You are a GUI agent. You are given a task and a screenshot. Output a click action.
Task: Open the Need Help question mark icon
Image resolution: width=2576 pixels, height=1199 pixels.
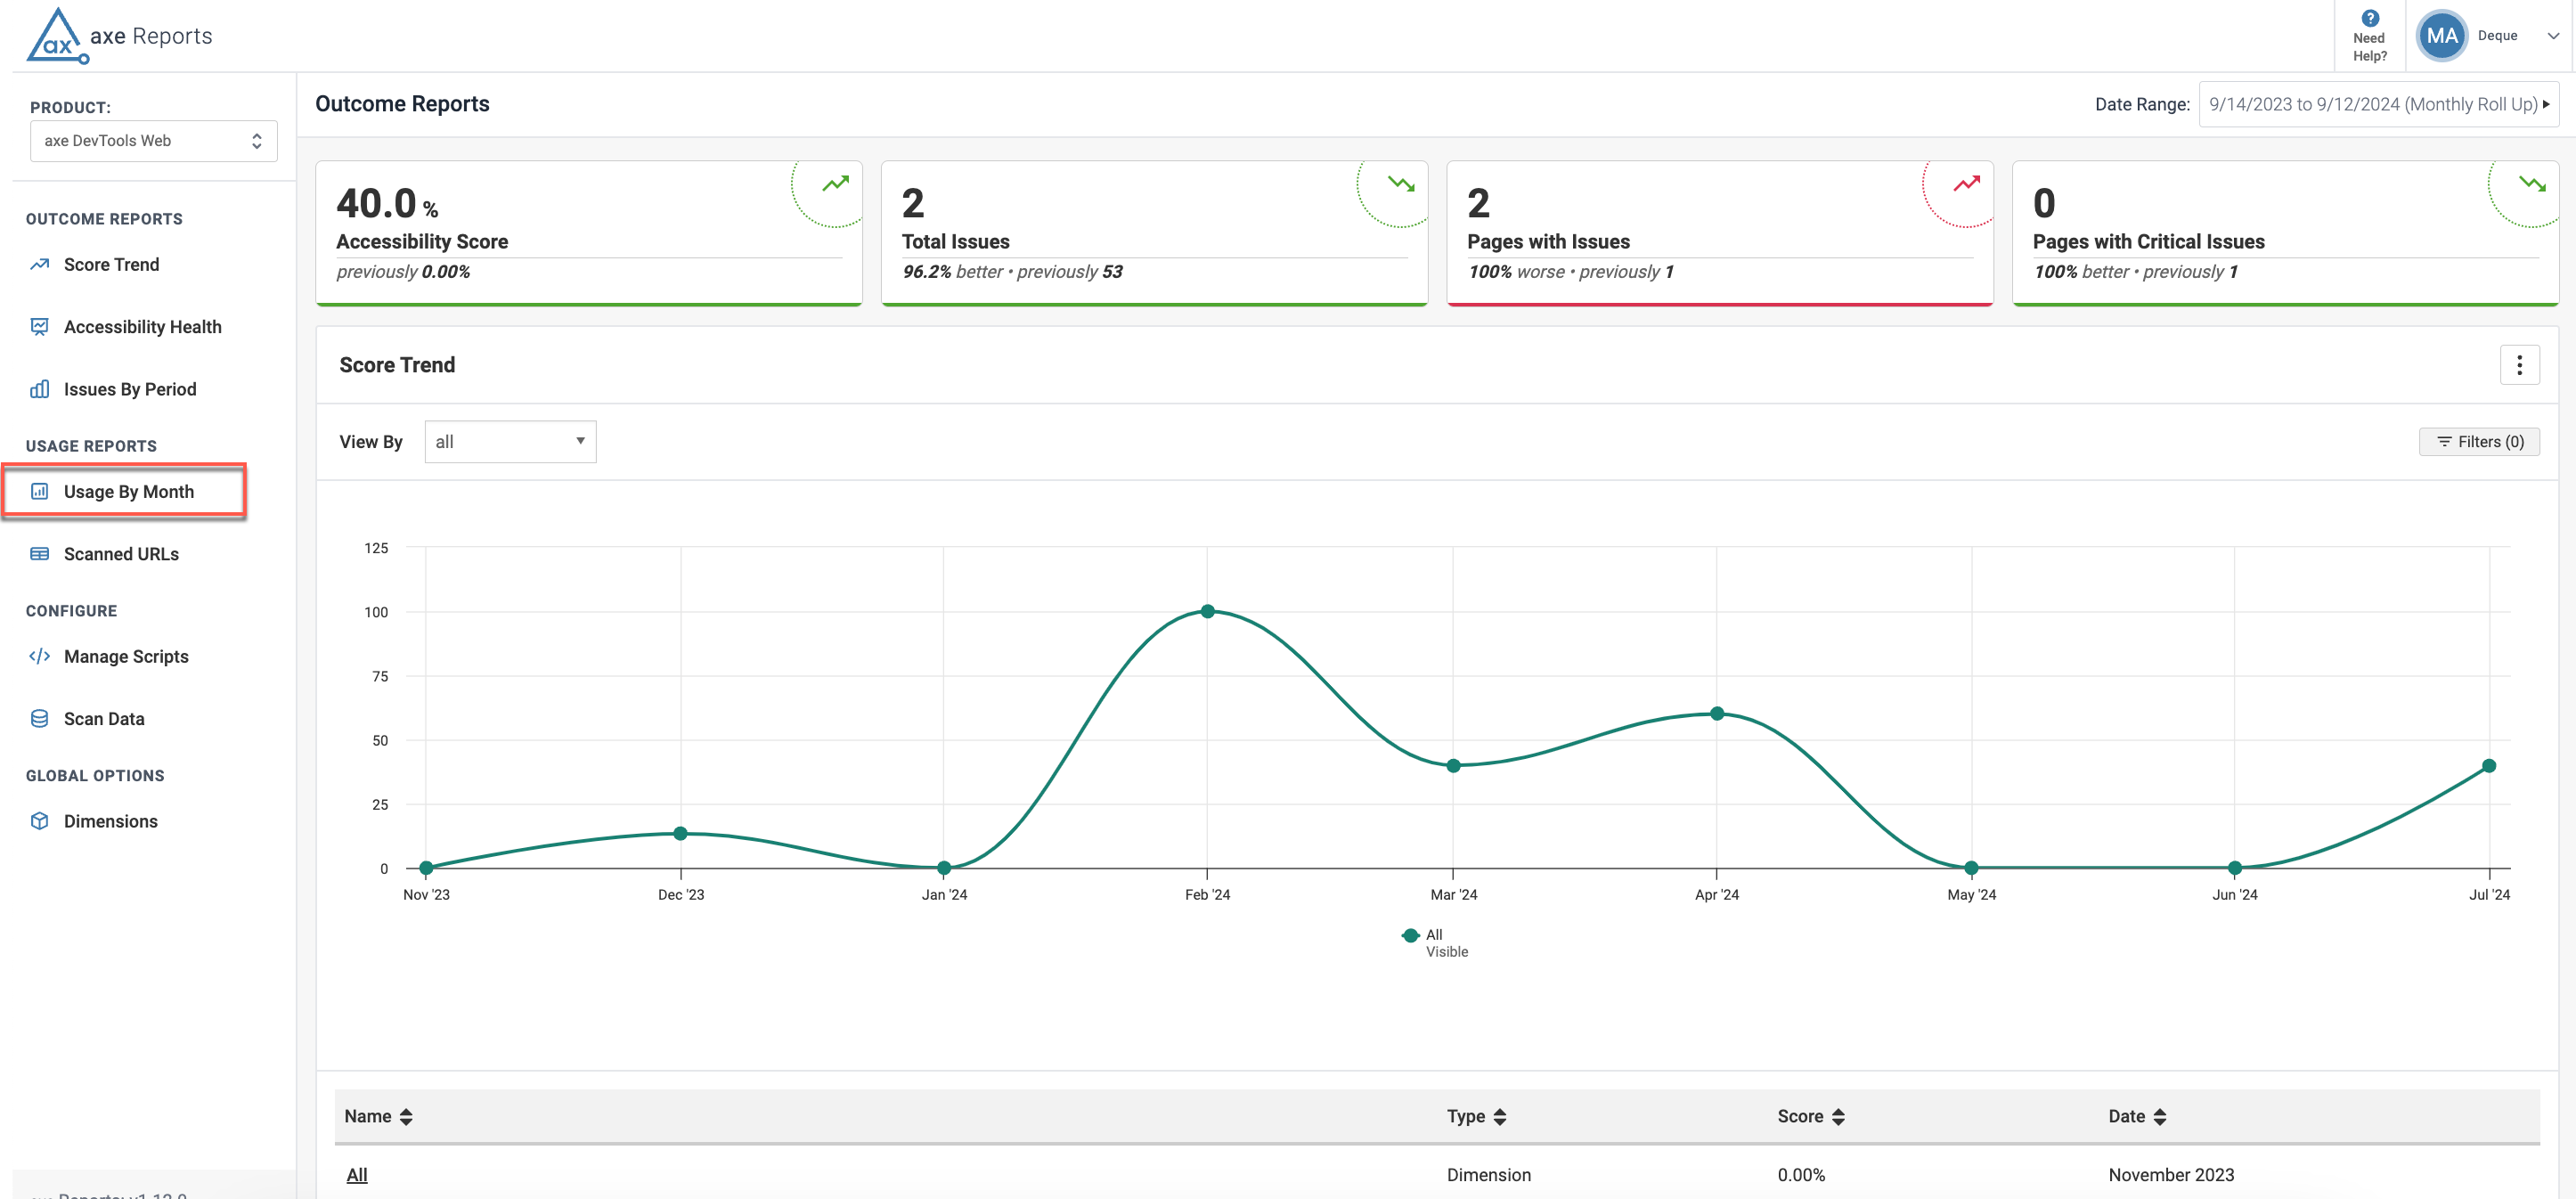[2369, 18]
